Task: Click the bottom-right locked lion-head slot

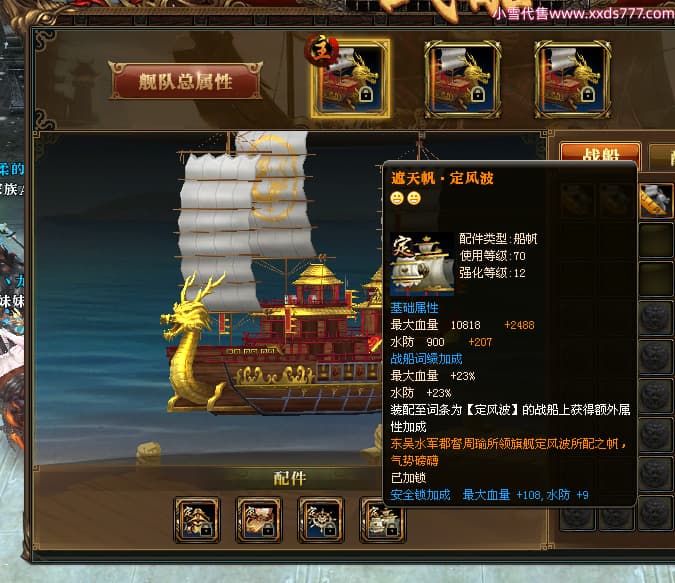Action: click(656, 512)
